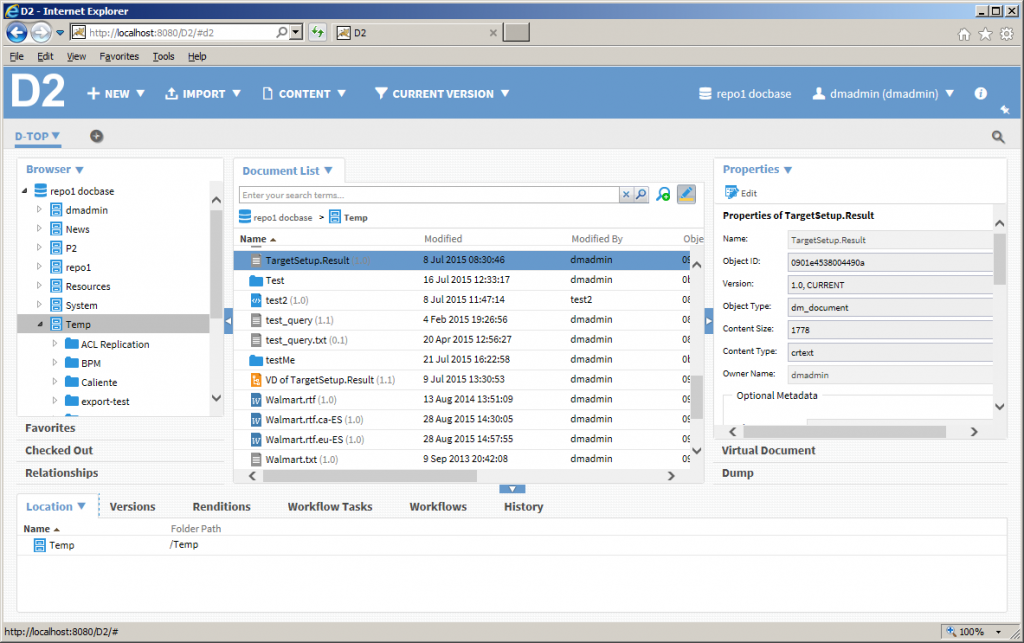Open the CONTENT dropdown
This screenshot has height=643, width=1024.
305,93
